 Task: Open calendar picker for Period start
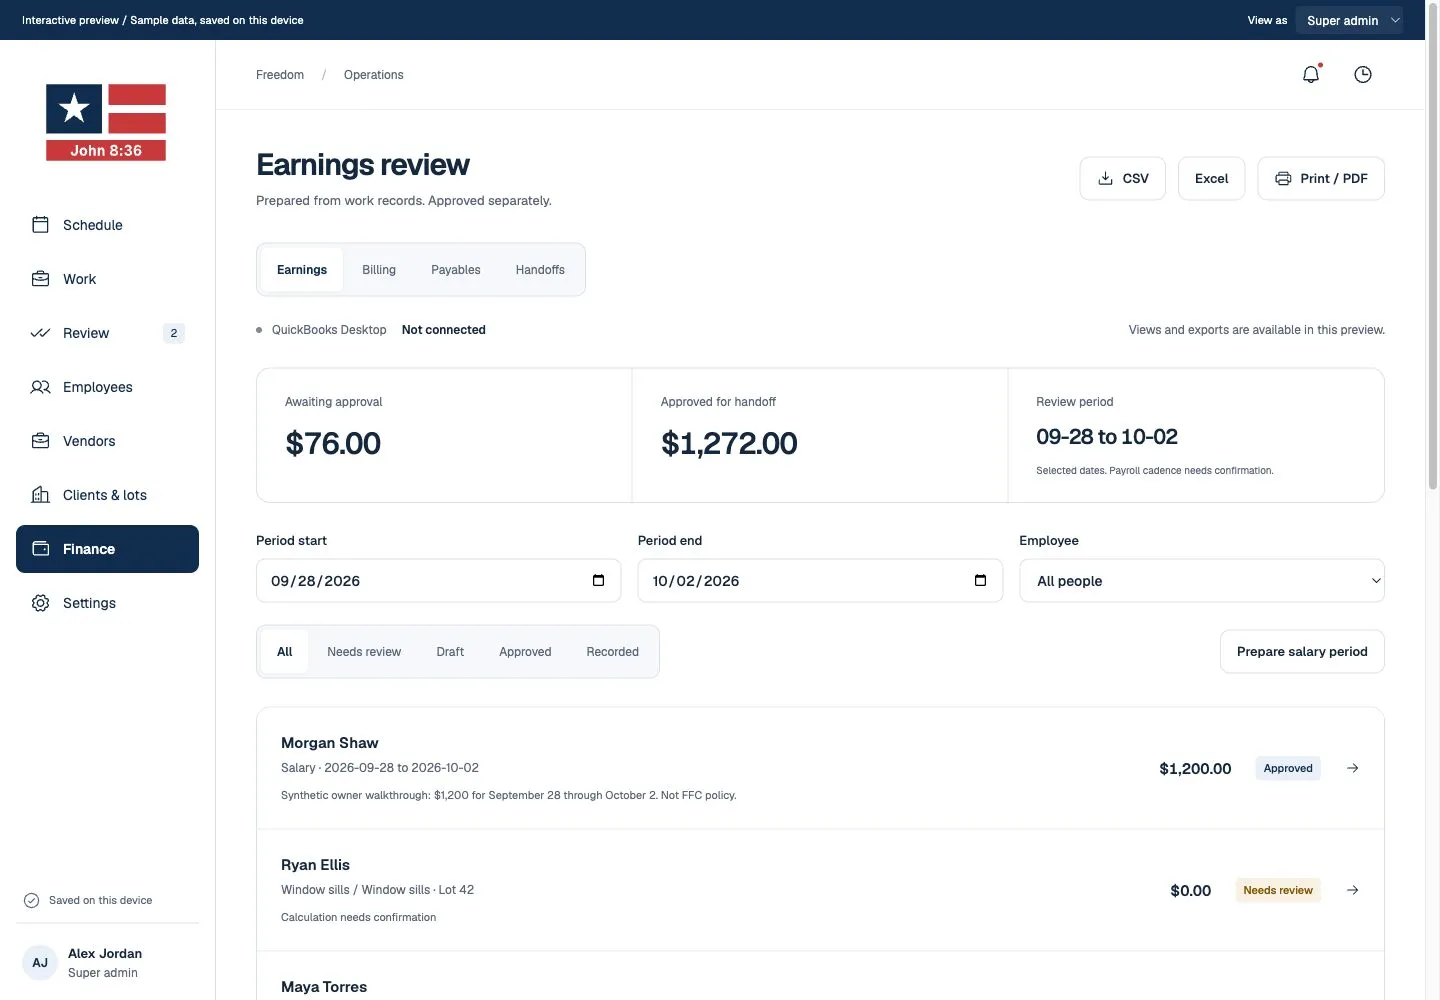tap(598, 581)
